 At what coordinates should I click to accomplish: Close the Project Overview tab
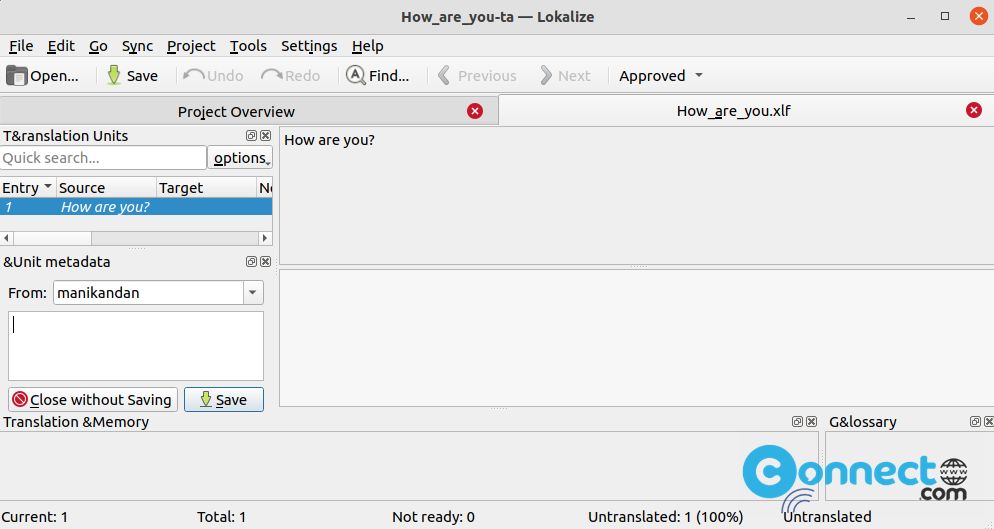474,111
